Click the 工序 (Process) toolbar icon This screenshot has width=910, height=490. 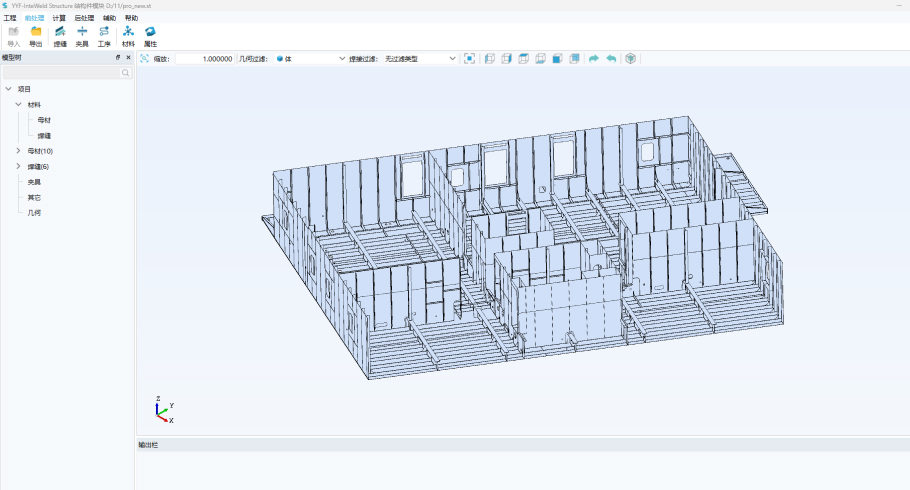tap(104, 35)
